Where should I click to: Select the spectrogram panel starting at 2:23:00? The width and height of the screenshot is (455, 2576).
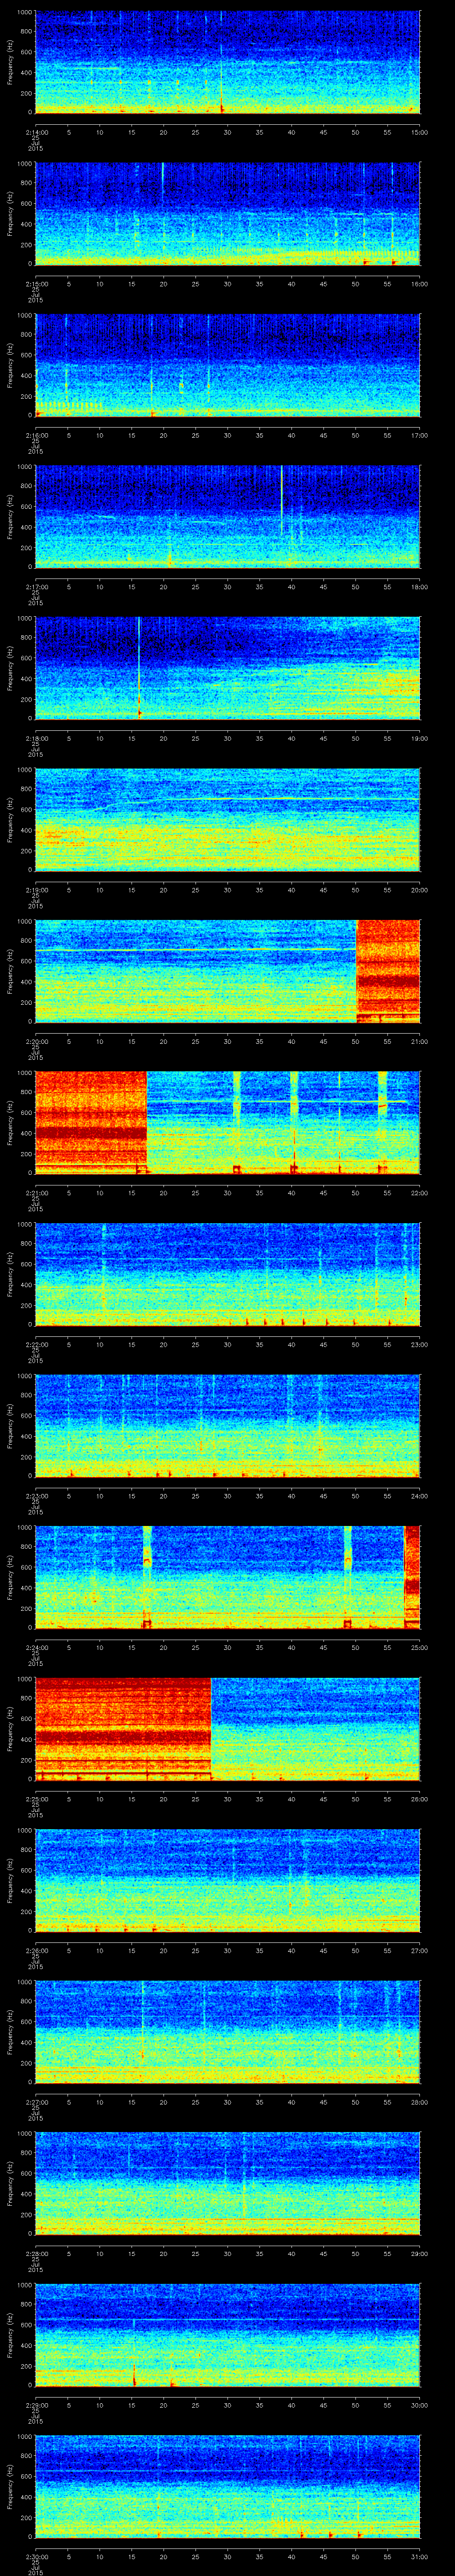point(227,1425)
